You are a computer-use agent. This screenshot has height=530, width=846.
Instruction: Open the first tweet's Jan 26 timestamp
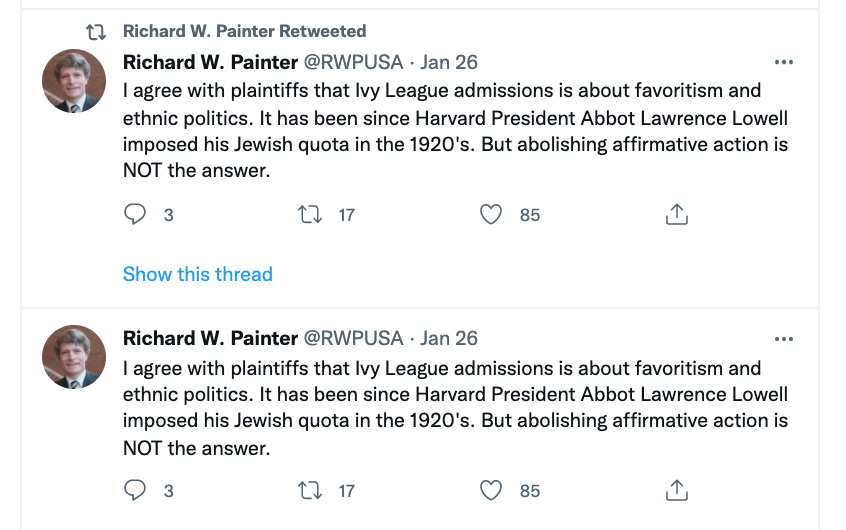coord(449,62)
